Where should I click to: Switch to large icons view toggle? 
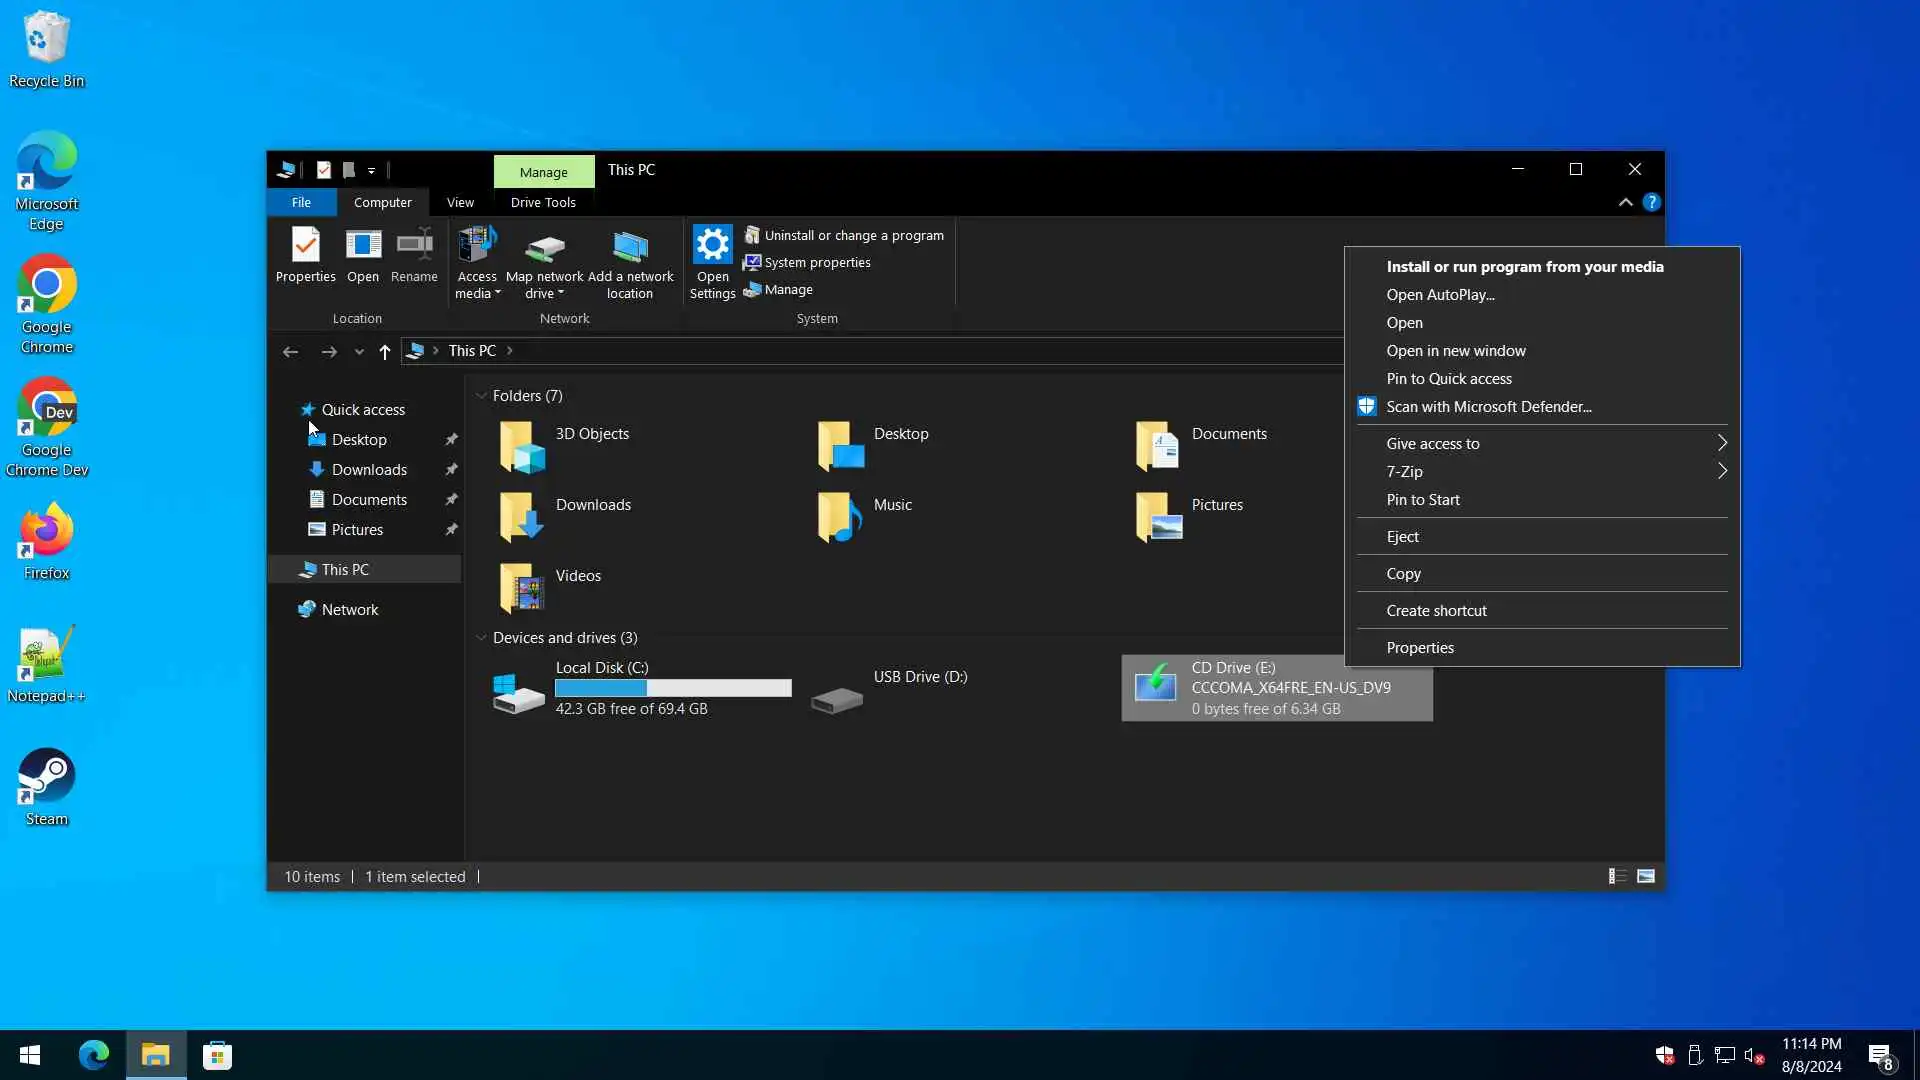pos(1645,877)
